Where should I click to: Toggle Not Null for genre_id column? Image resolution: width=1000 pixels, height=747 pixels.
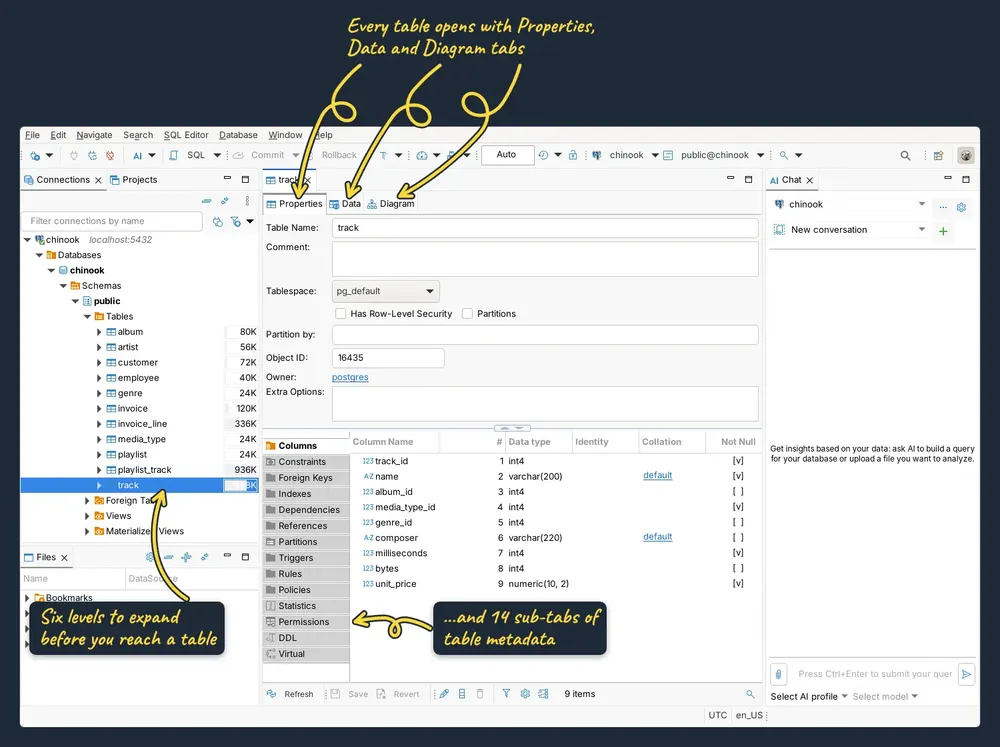coord(738,522)
